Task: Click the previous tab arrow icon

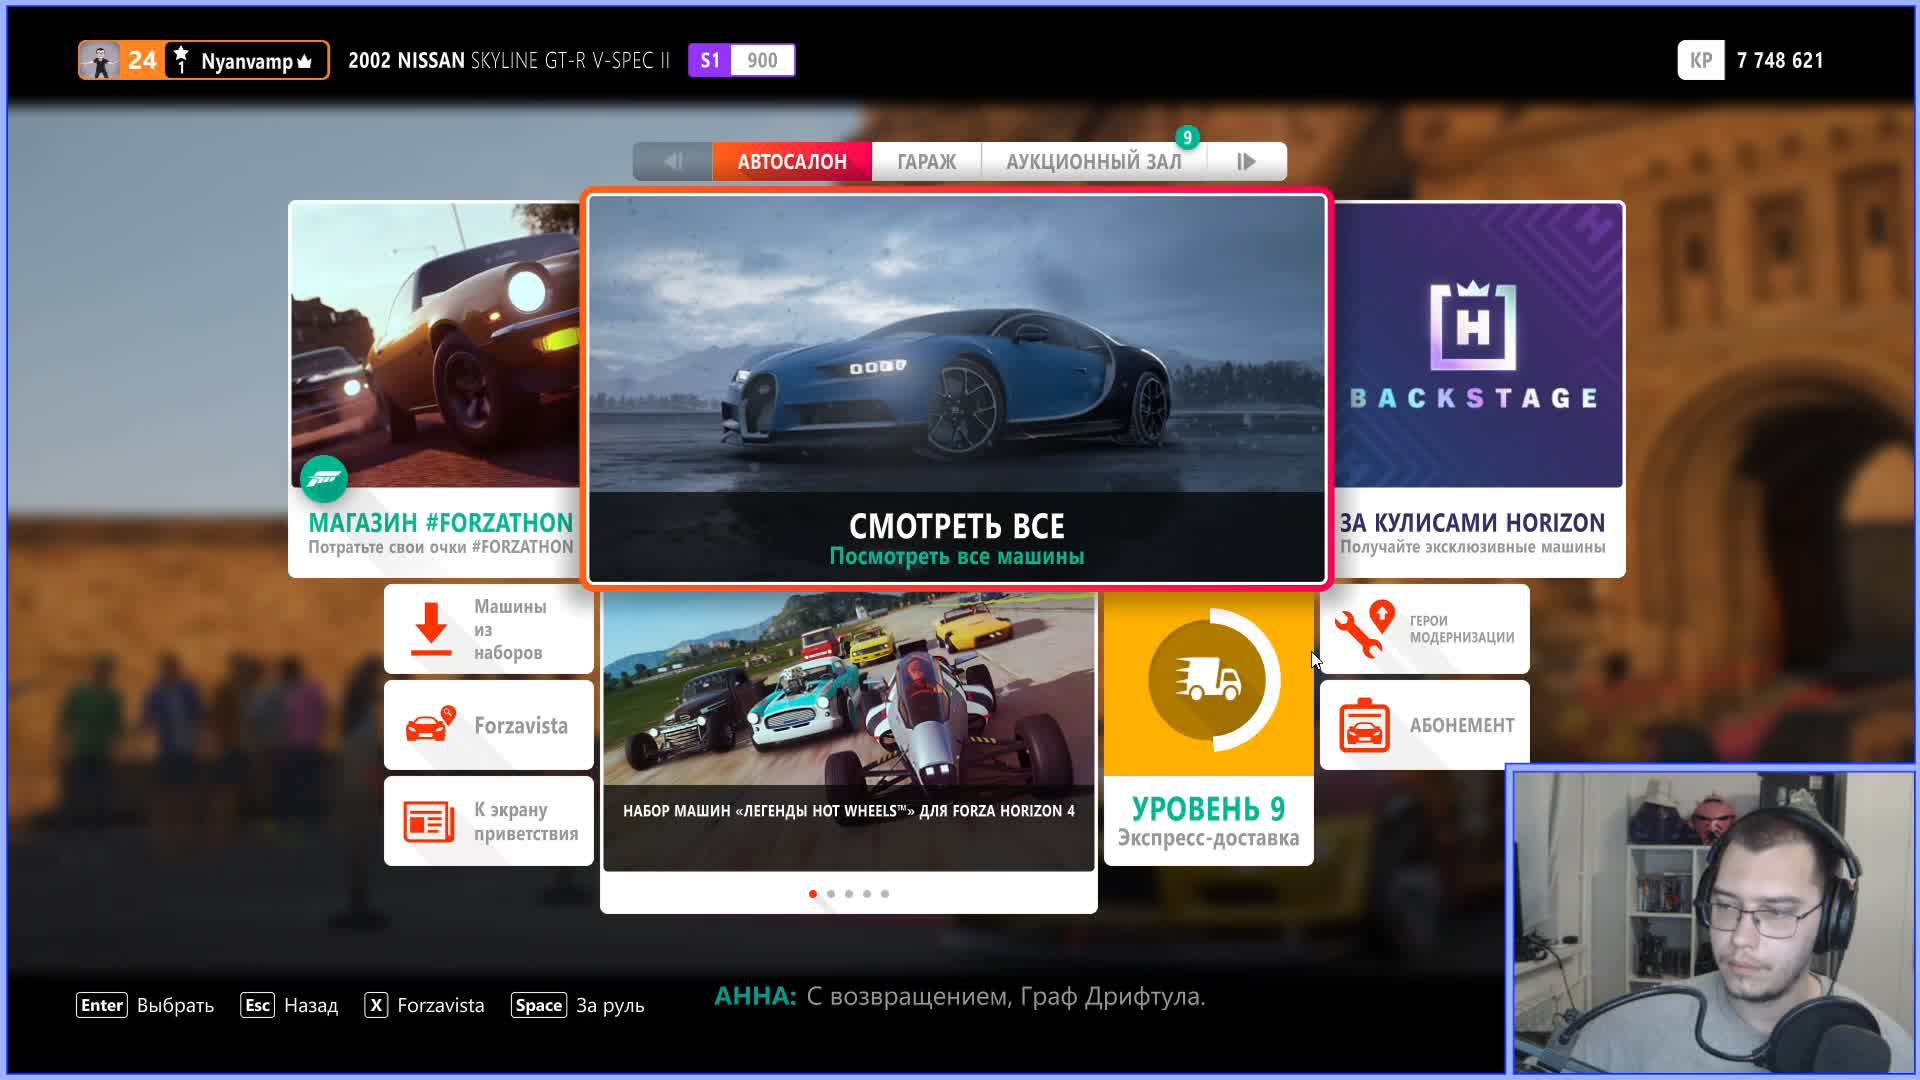Action: click(672, 161)
